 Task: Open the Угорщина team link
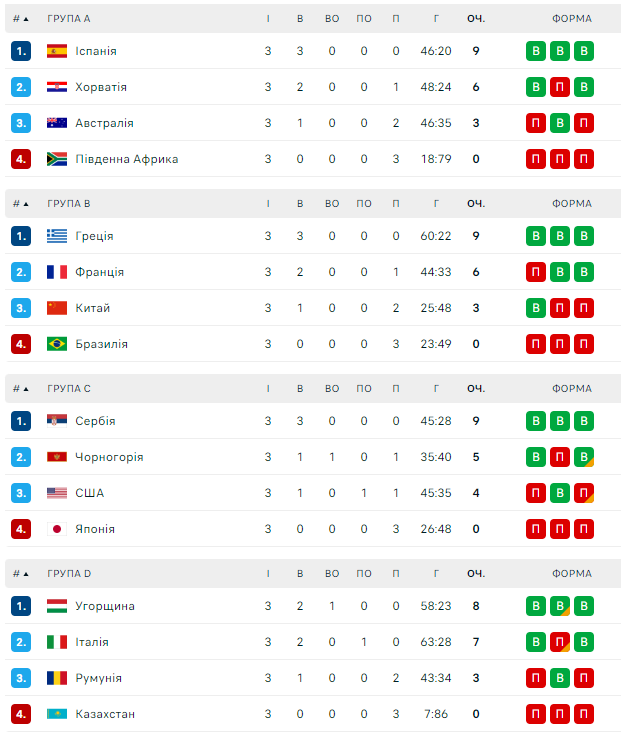click(105, 606)
